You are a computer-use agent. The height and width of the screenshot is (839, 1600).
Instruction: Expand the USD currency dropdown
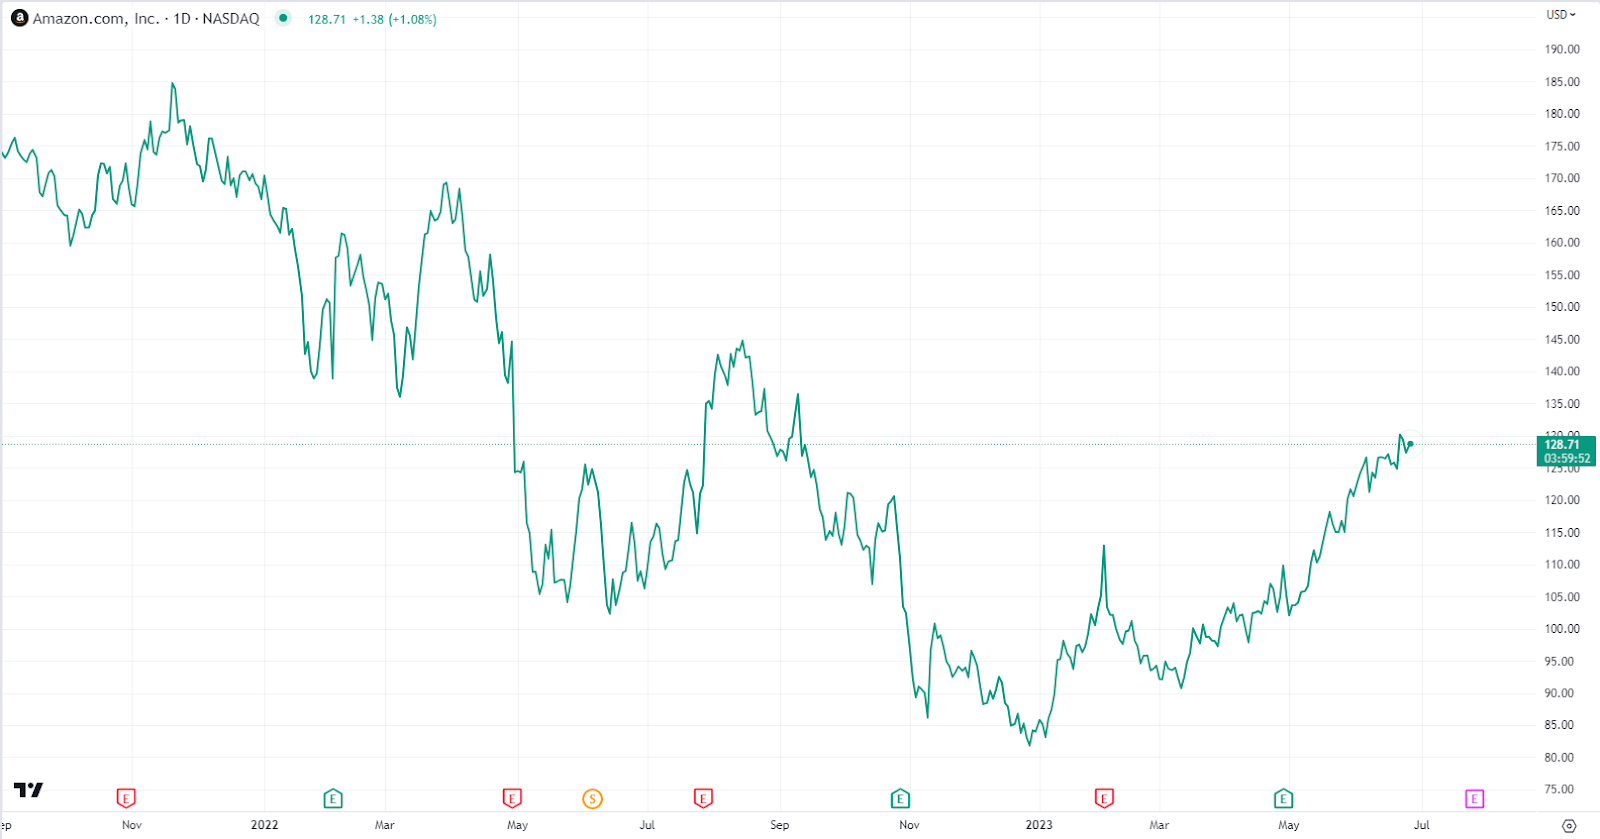pos(1560,15)
